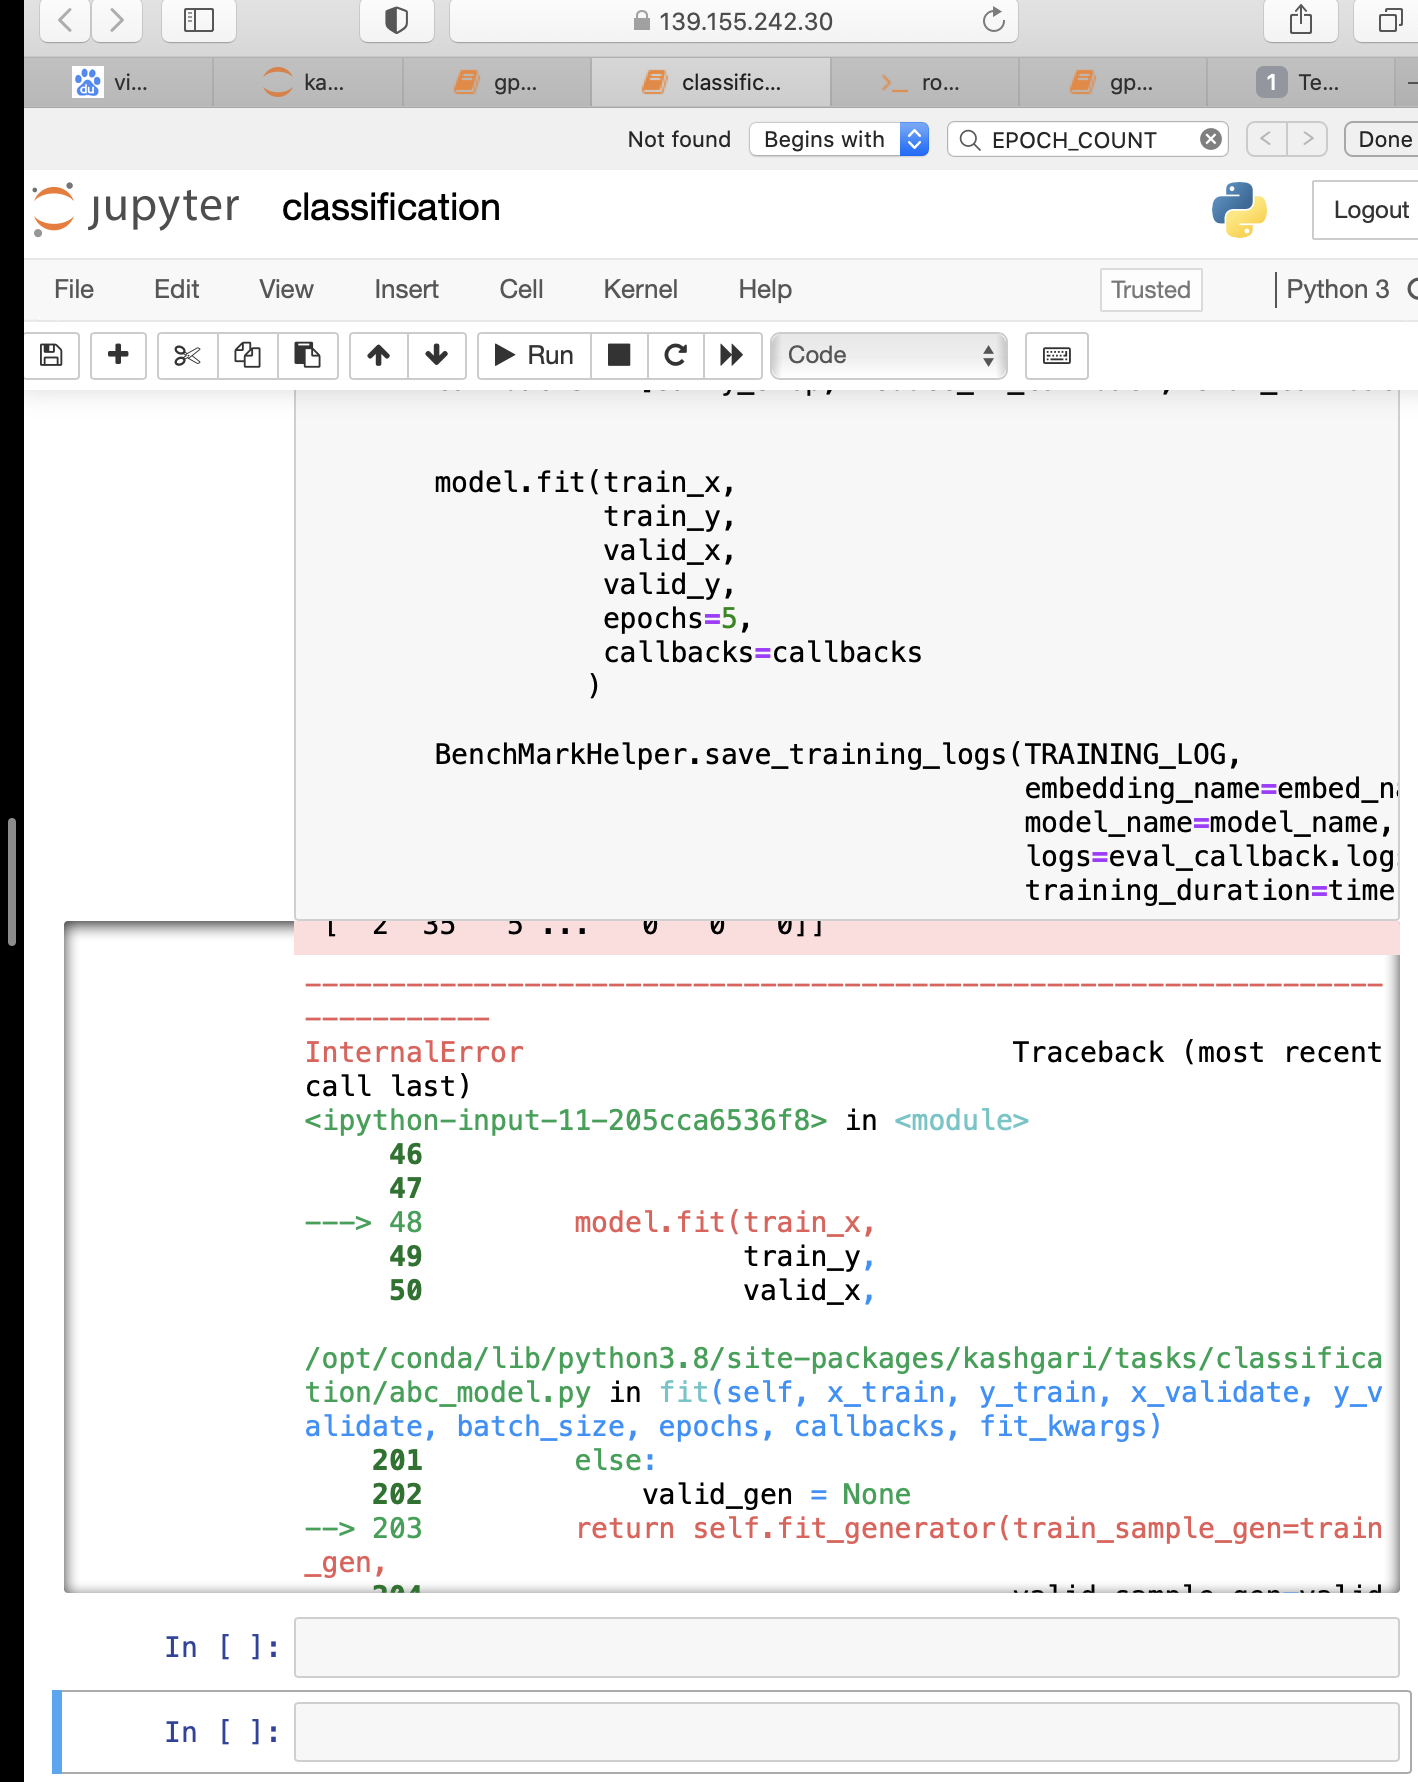Restart the kernel icon
This screenshot has width=1418, height=1782.
click(676, 355)
